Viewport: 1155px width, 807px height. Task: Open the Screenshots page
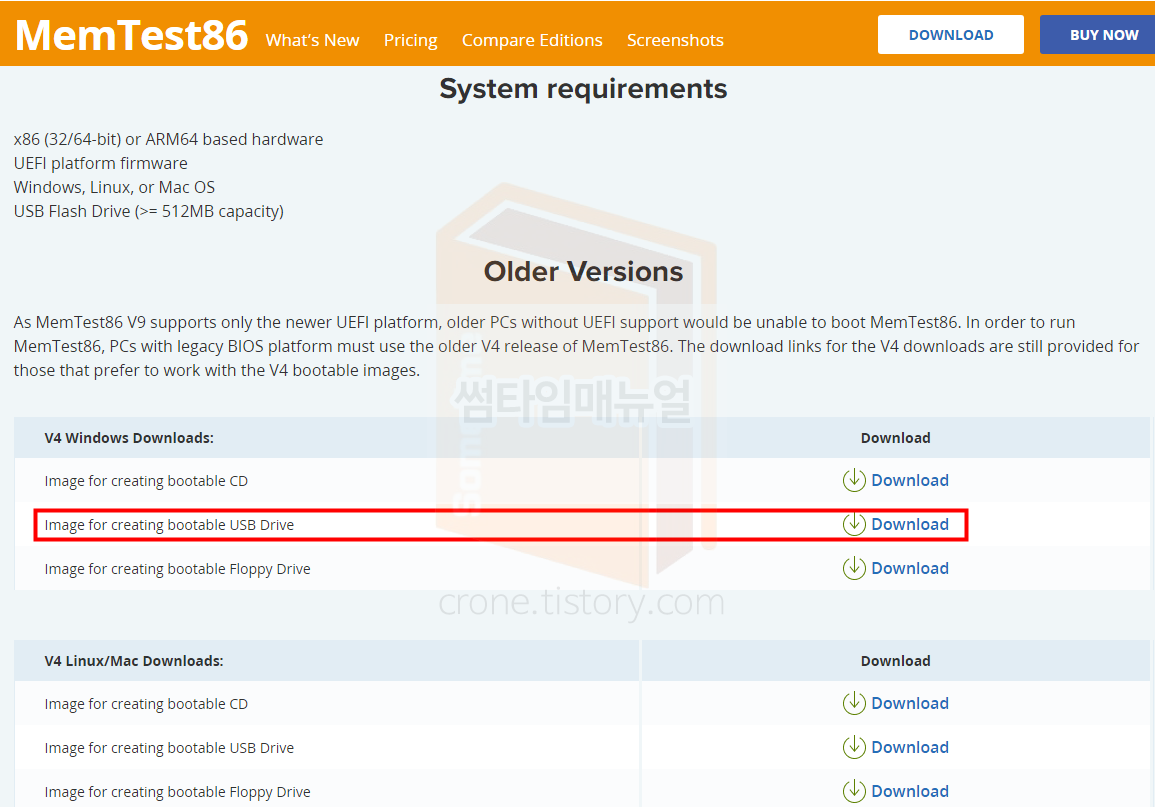pos(675,40)
